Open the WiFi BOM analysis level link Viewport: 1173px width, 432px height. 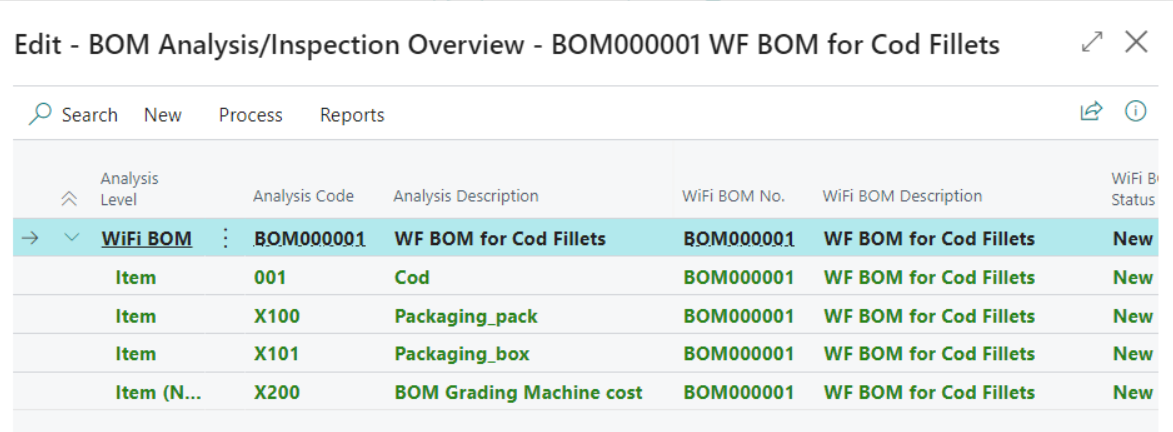(146, 238)
